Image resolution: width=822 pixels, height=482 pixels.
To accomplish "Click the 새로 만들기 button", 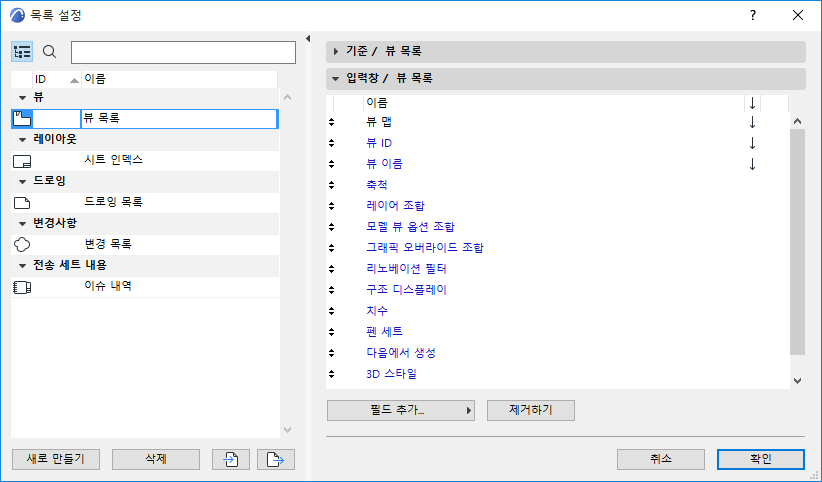I will tap(56, 459).
